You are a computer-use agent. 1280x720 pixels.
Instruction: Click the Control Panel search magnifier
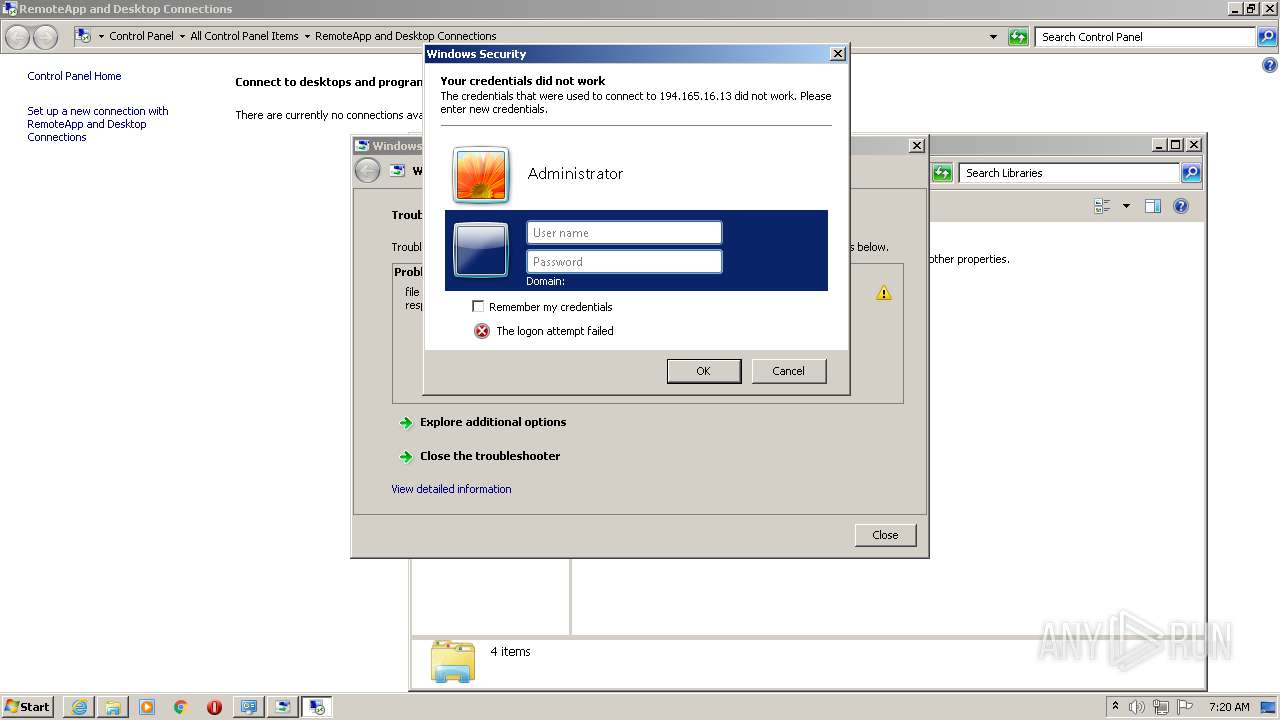coord(1267,37)
